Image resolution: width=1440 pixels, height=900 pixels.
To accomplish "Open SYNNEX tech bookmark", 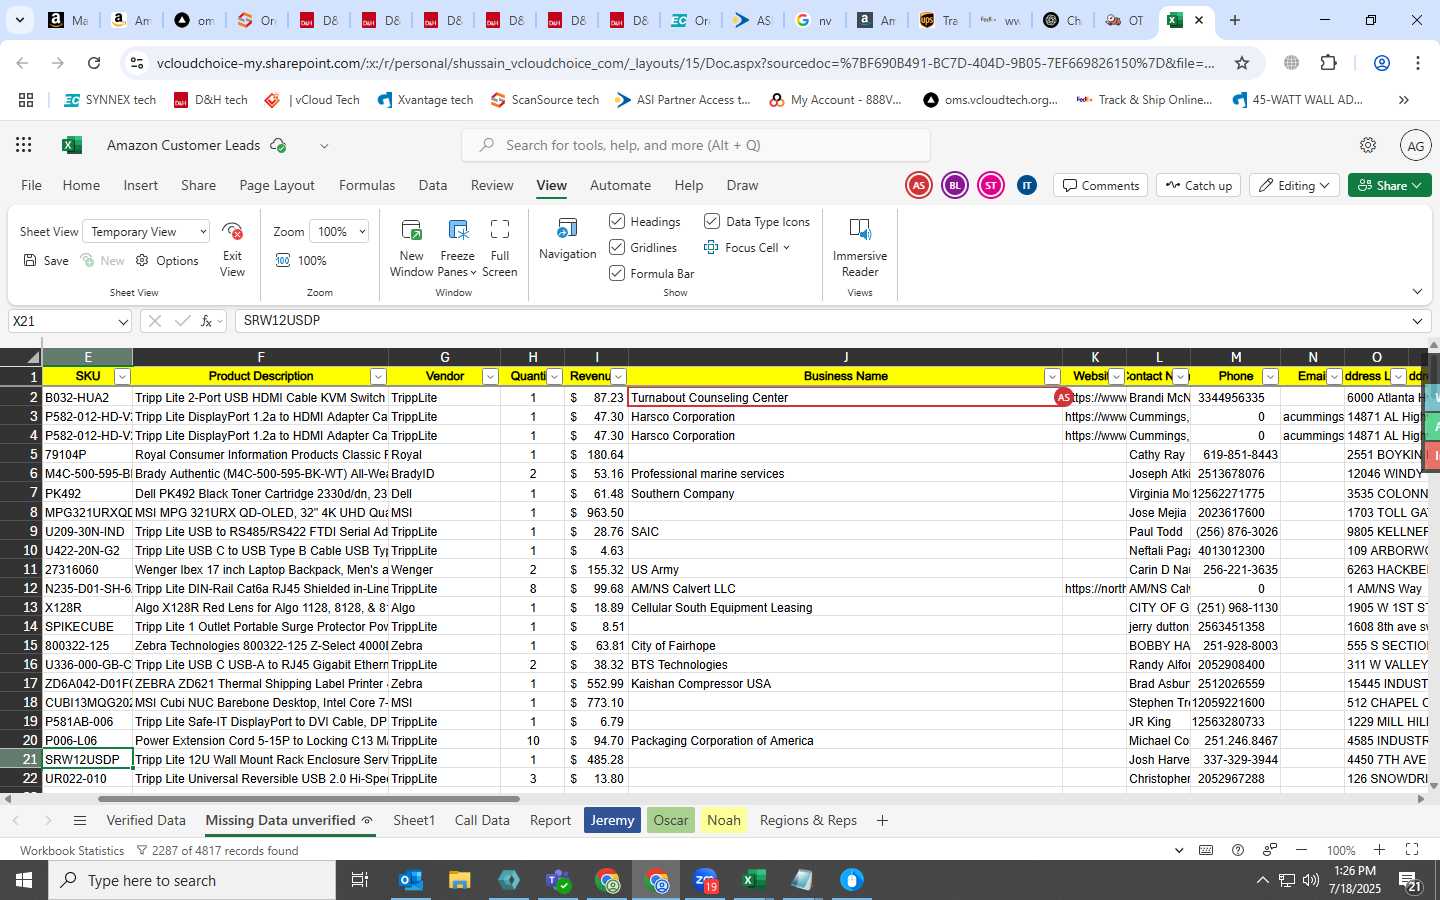I will pyautogui.click(x=110, y=100).
